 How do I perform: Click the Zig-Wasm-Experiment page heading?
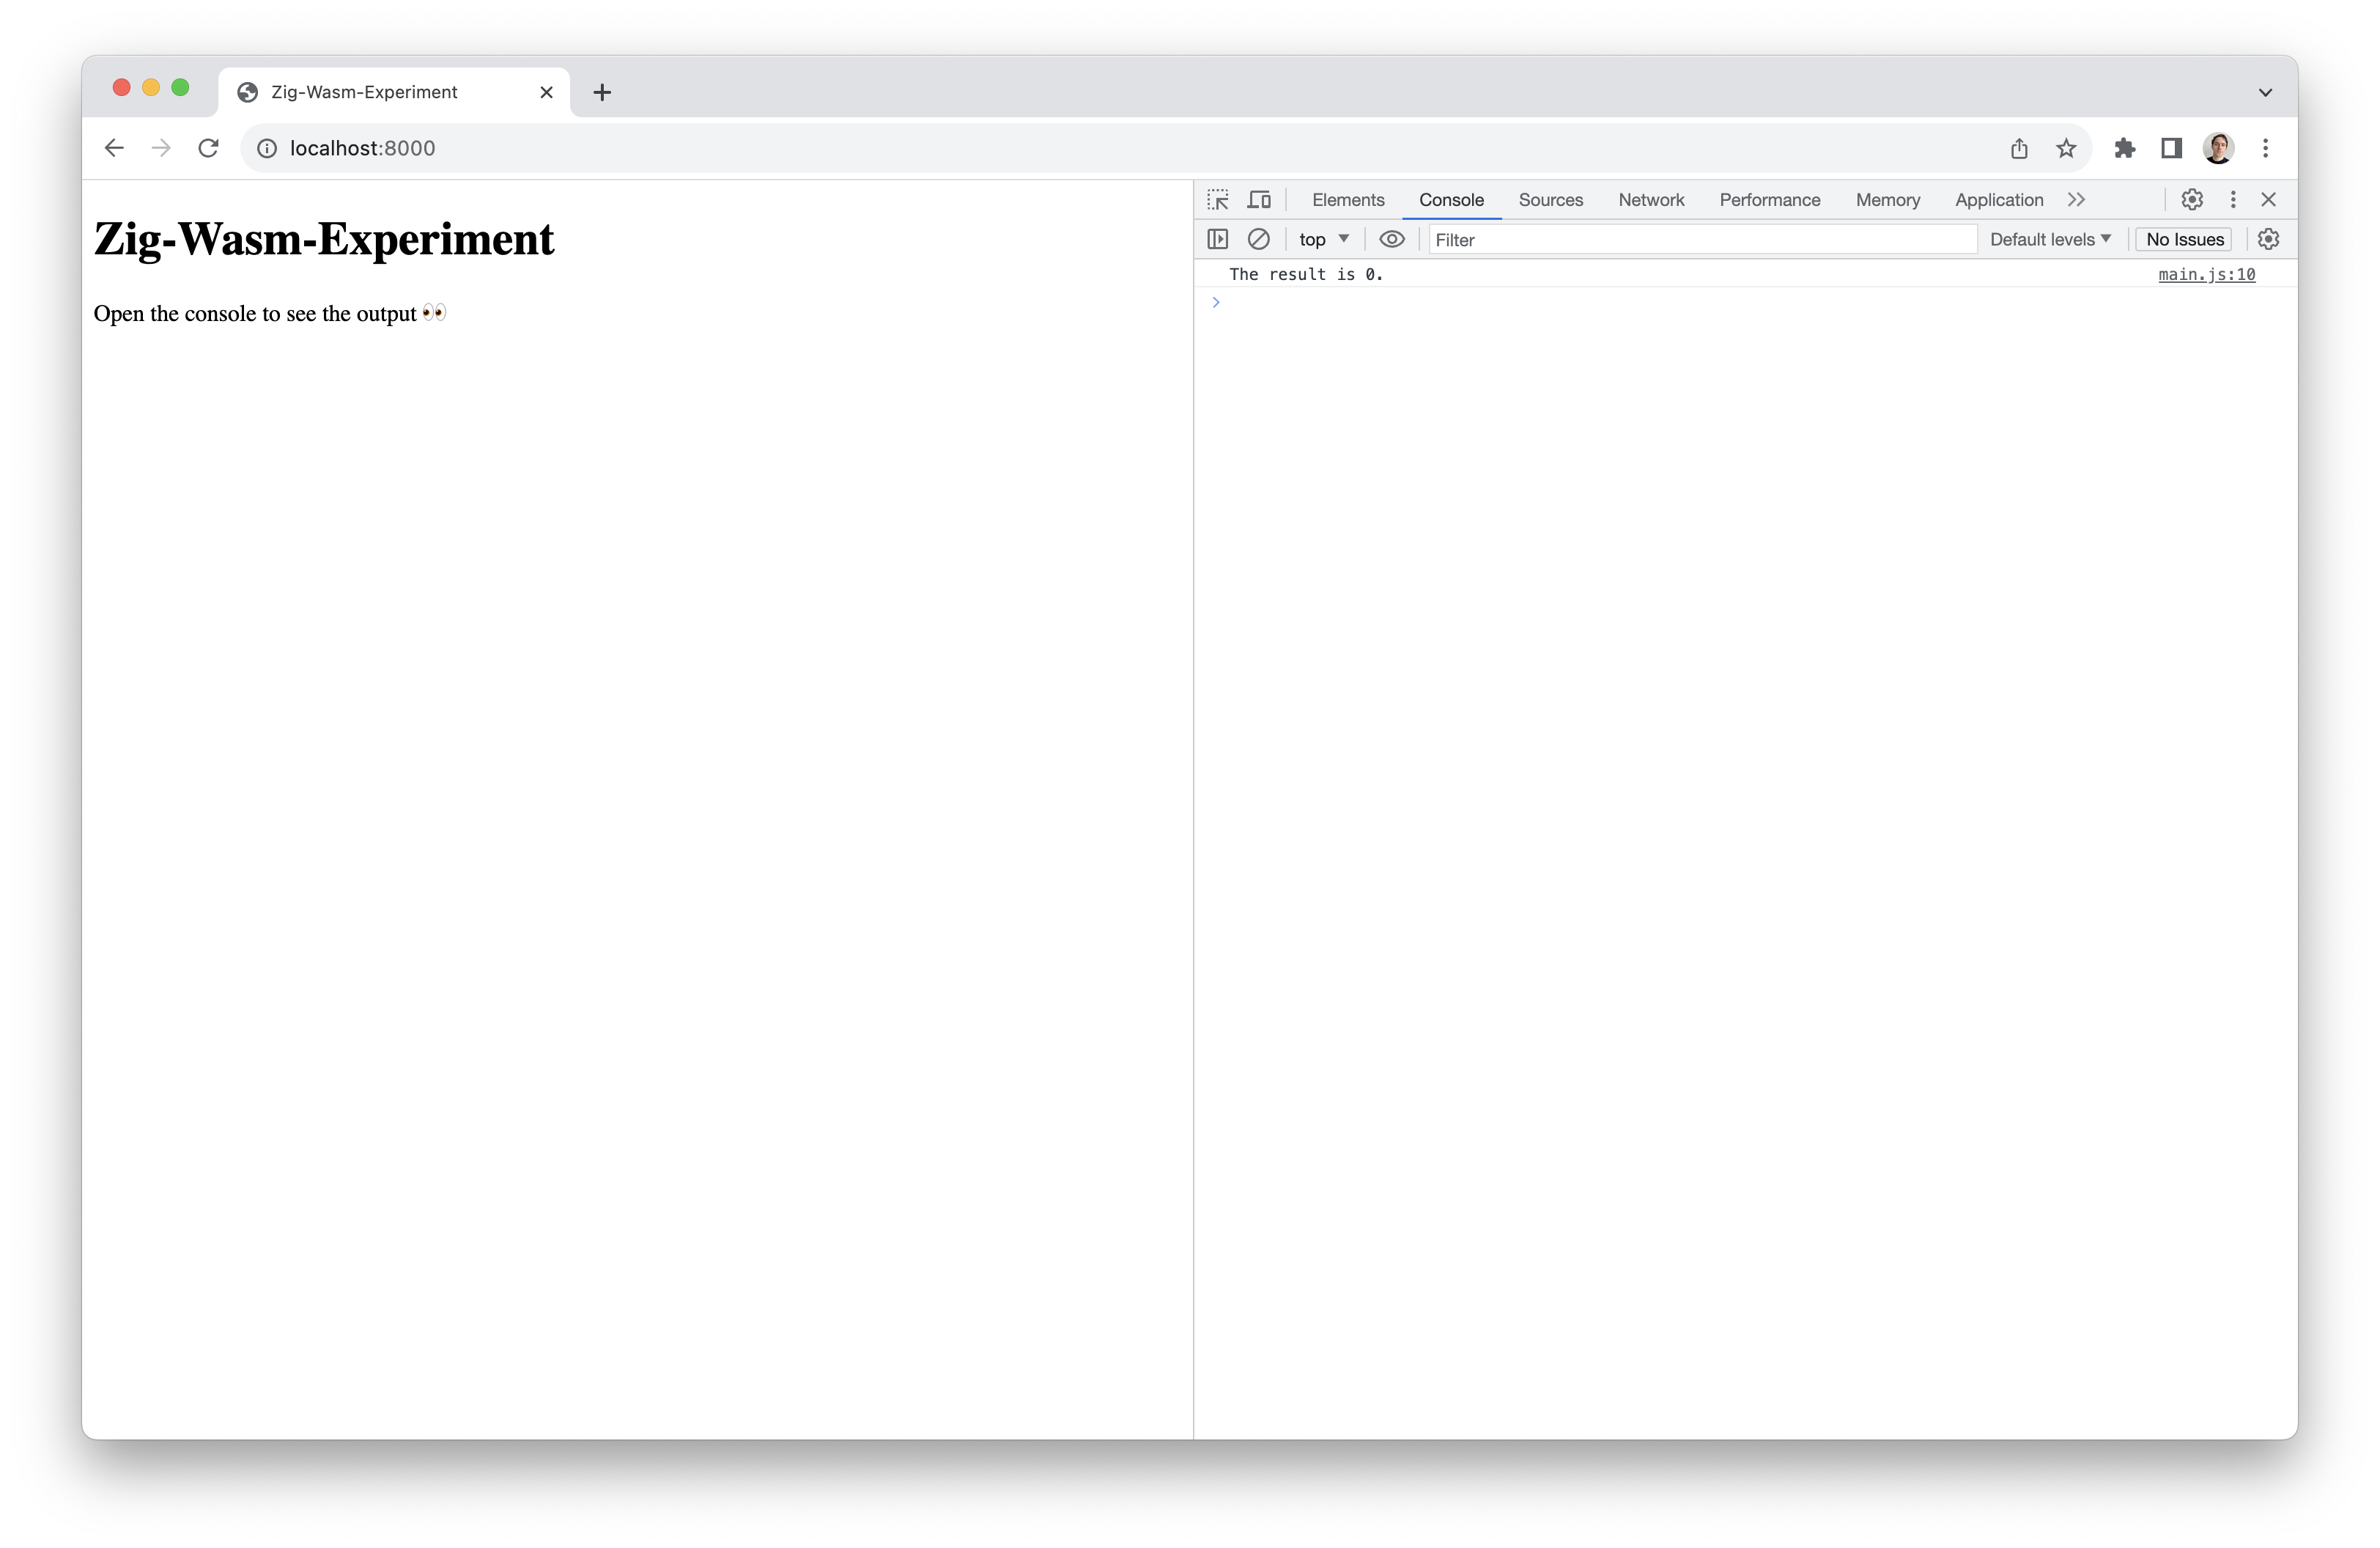323,239
